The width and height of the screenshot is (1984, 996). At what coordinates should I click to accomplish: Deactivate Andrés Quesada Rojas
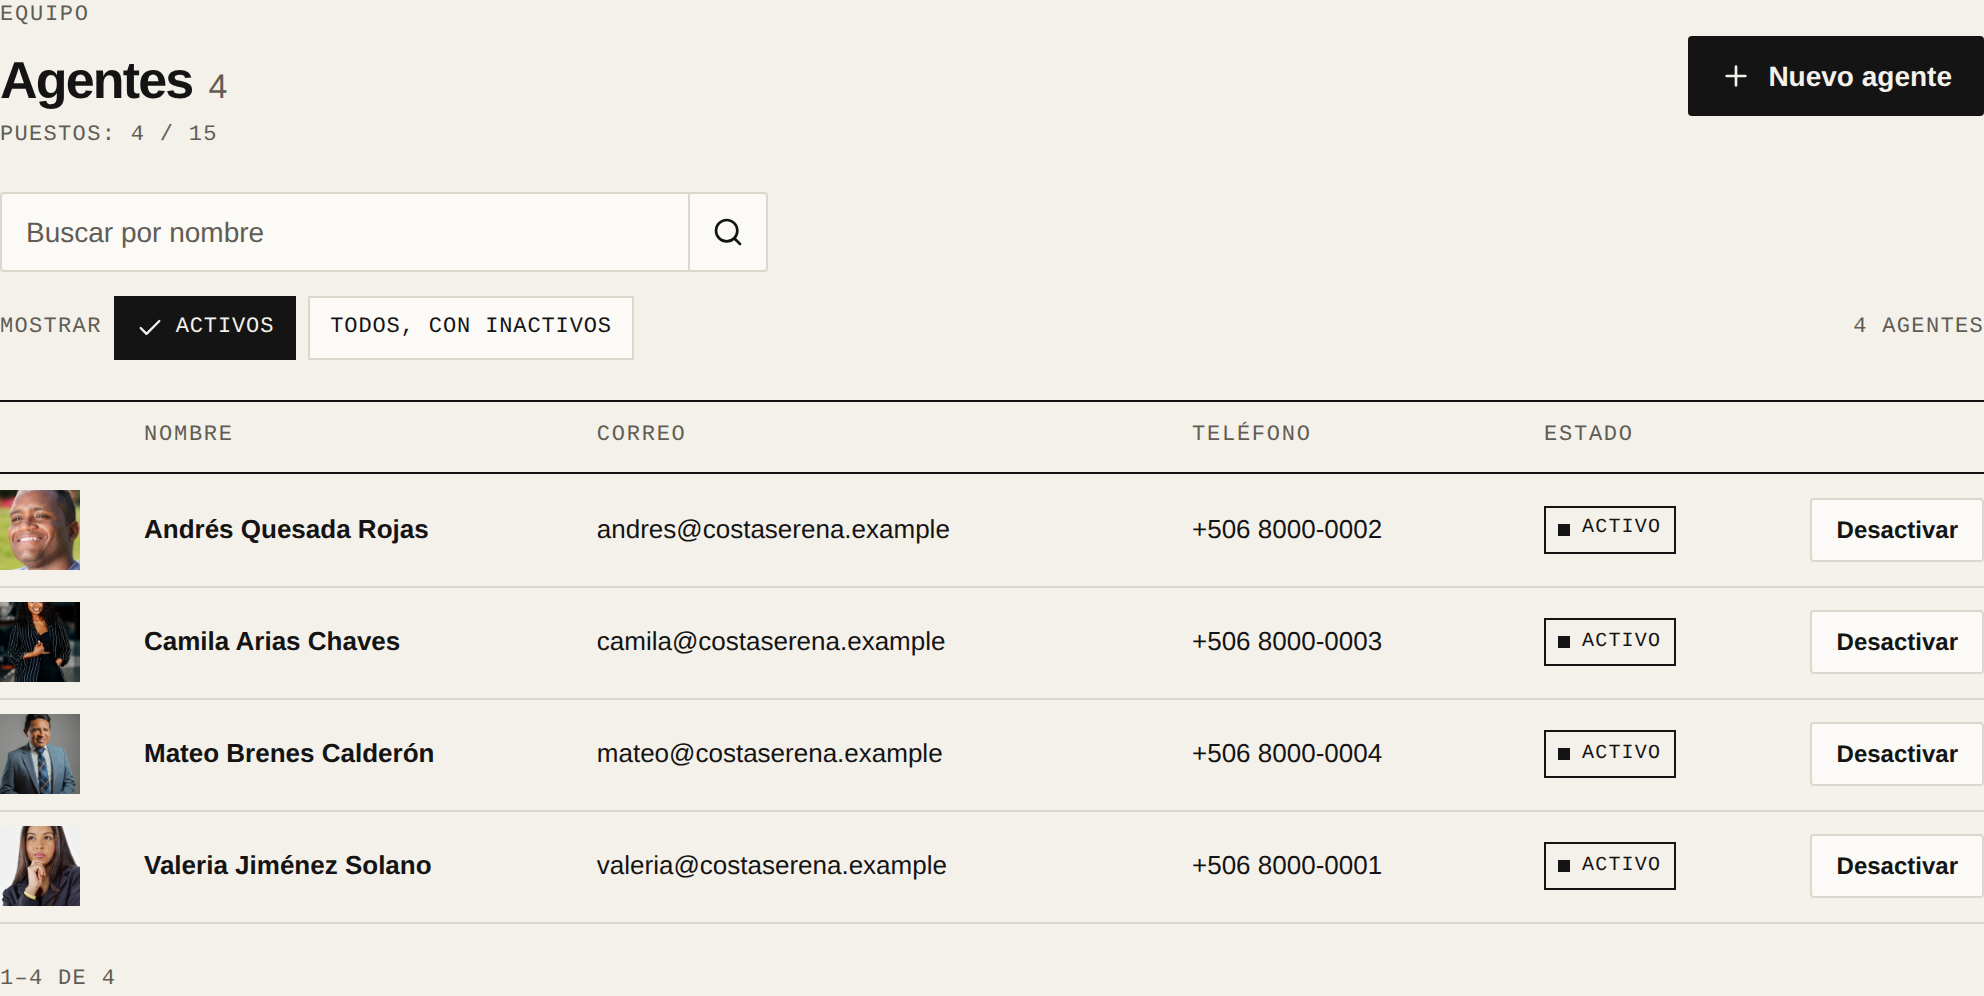pos(1897,530)
